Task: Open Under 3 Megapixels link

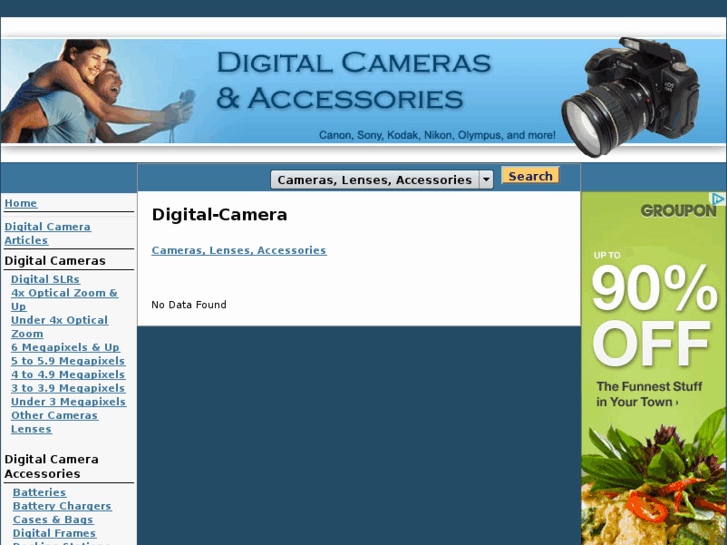Action: (x=69, y=402)
